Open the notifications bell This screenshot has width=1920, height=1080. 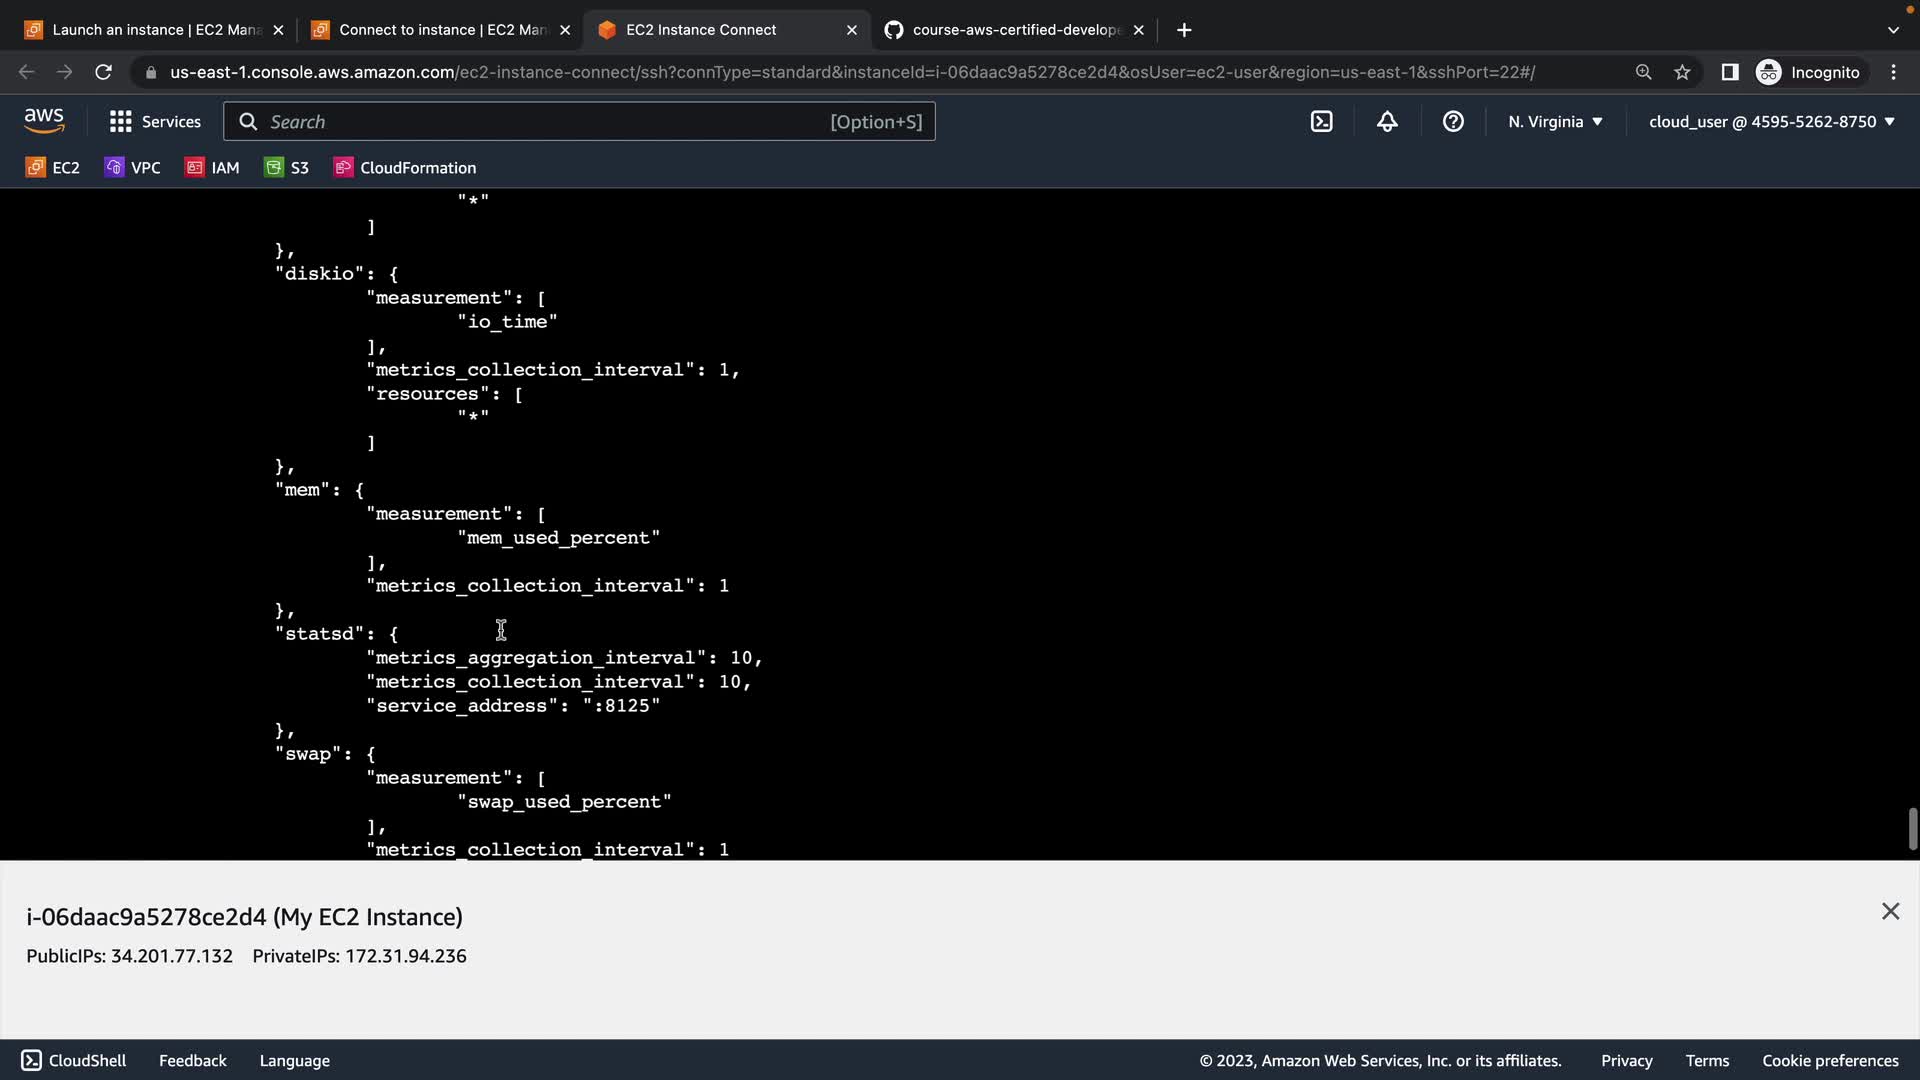tap(1387, 122)
